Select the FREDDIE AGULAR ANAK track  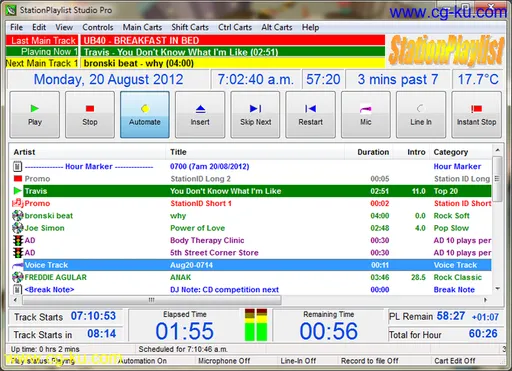click(252, 277)
